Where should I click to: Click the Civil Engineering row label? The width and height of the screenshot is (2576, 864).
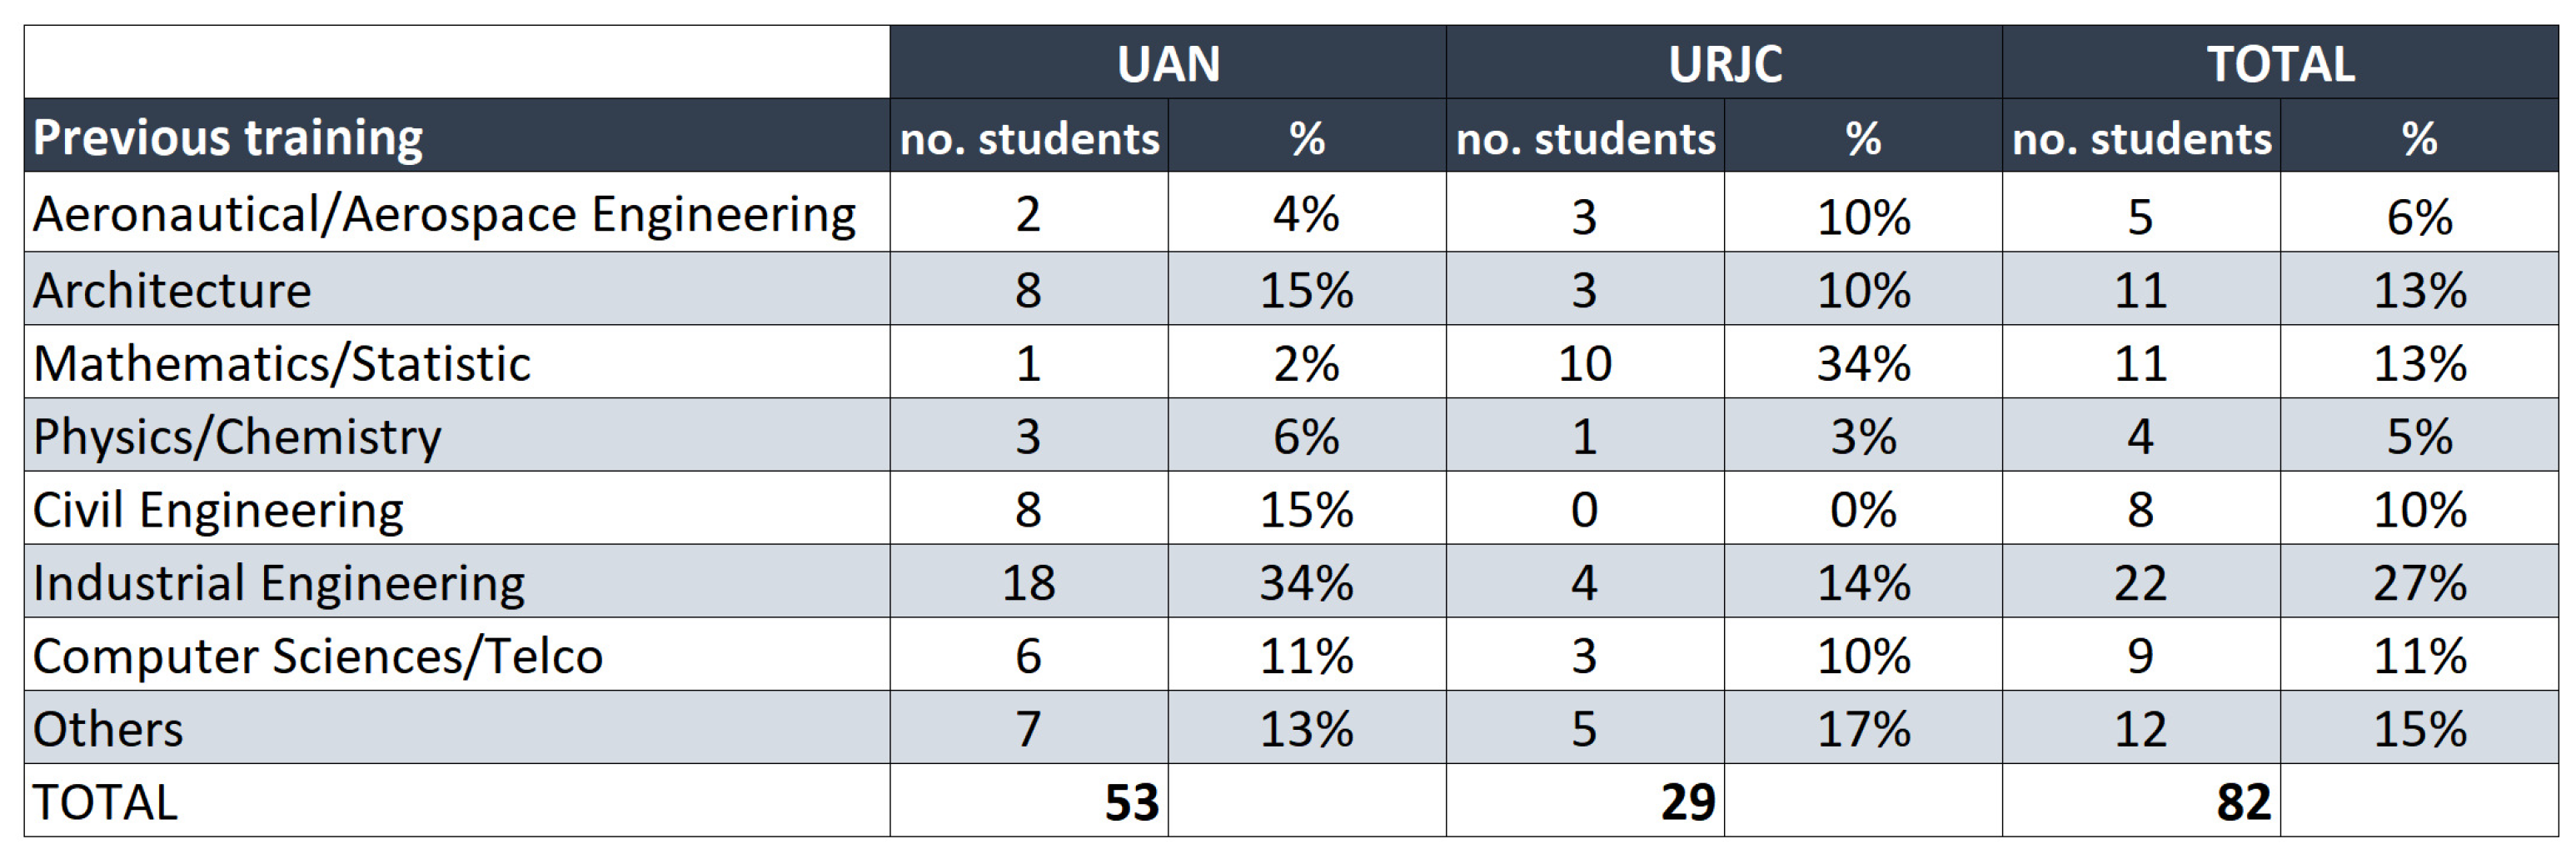pyautogui.click(x=218, y=509)
